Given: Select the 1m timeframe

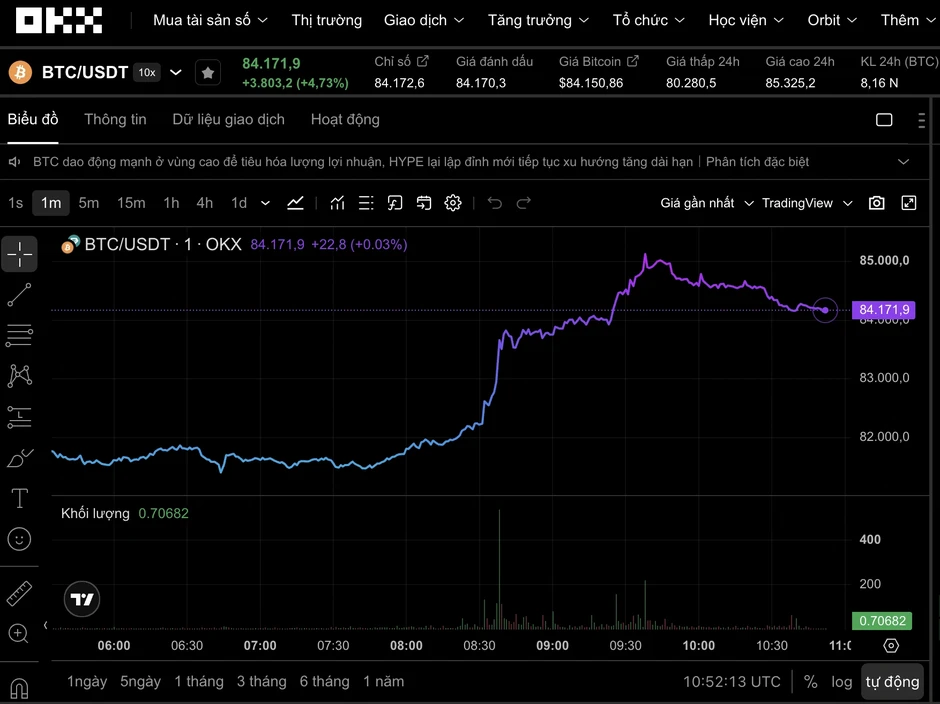Looking at the screenshot, I should coord(51,203).
